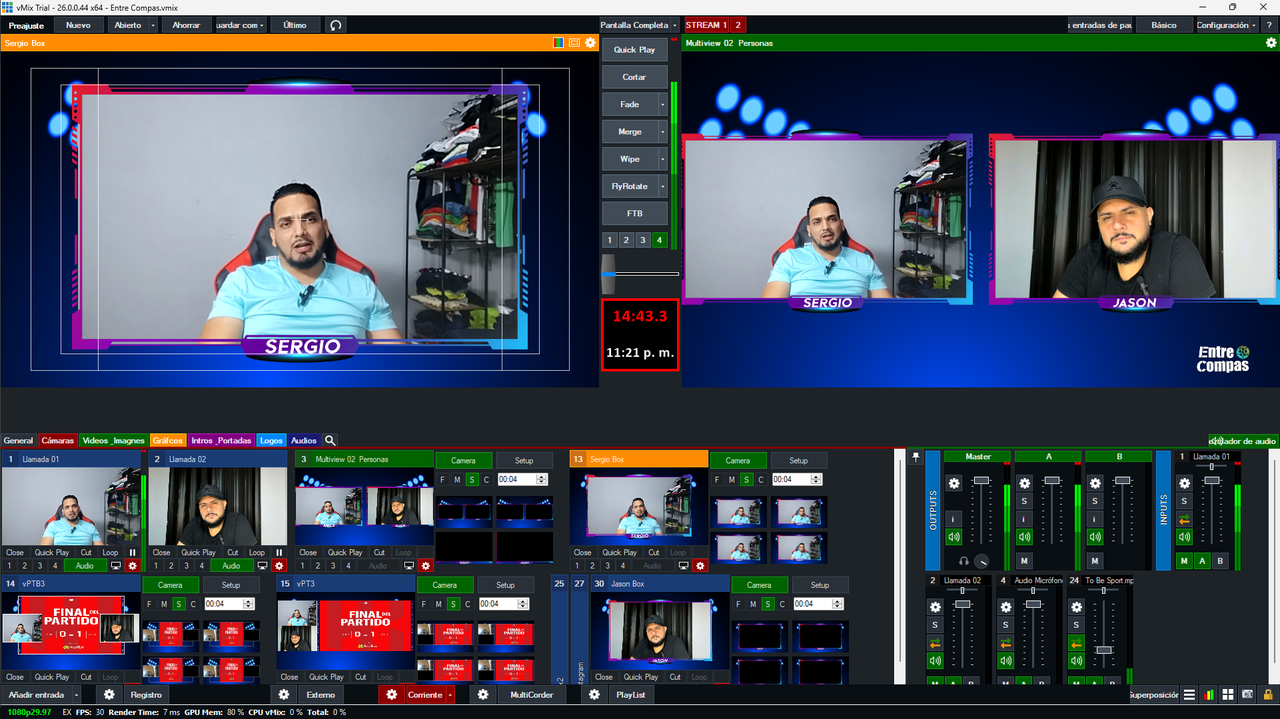Open To Be Sport audio settings gear
Screen dimensions: 1280x719
point(1076,607)
